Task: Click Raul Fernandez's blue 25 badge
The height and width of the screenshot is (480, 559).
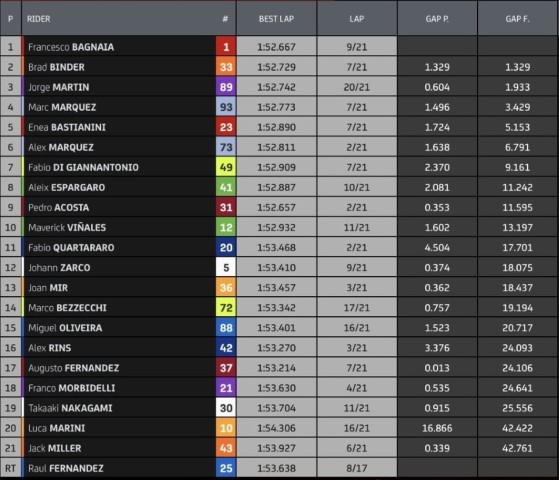Action: coord(226,468)
